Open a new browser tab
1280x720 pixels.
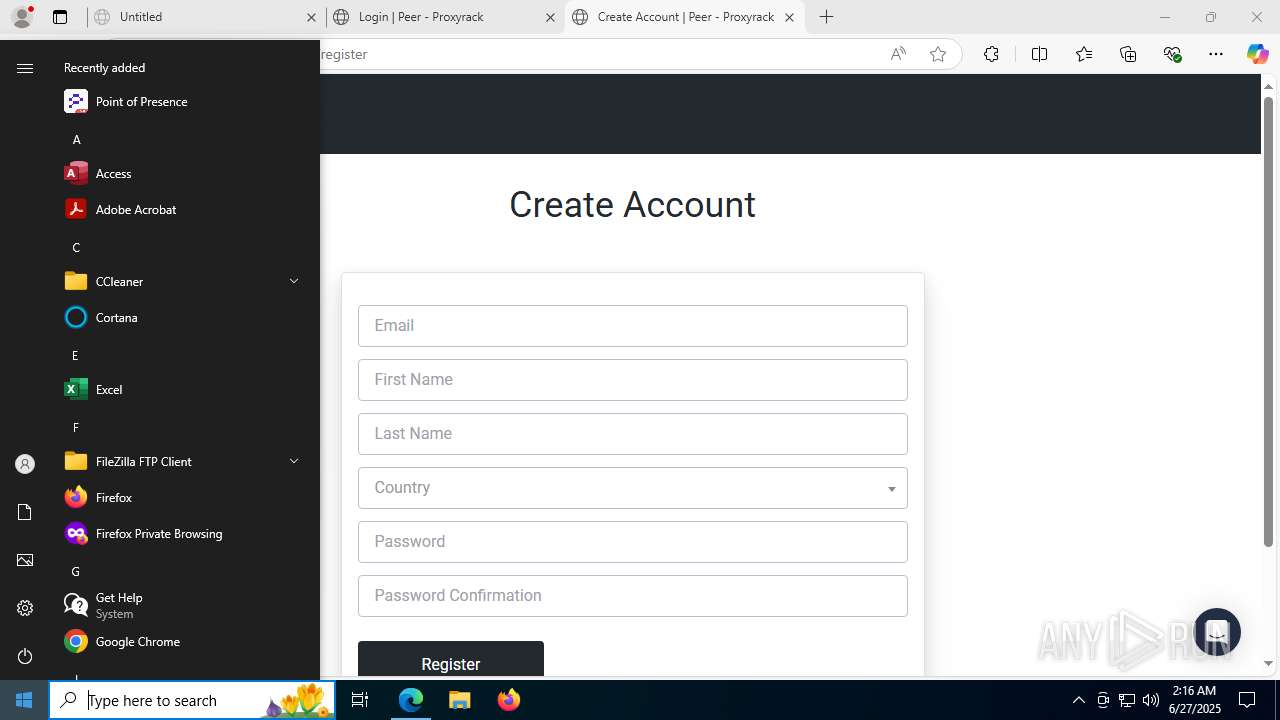click(x=826, y=17)
